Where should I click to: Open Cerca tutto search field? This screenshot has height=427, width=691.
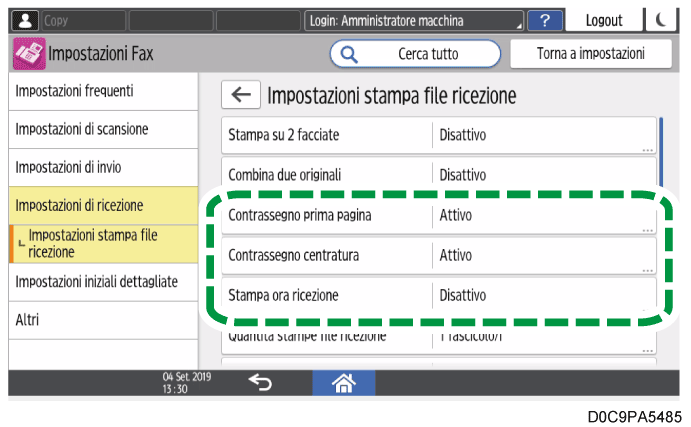[415, 54]
